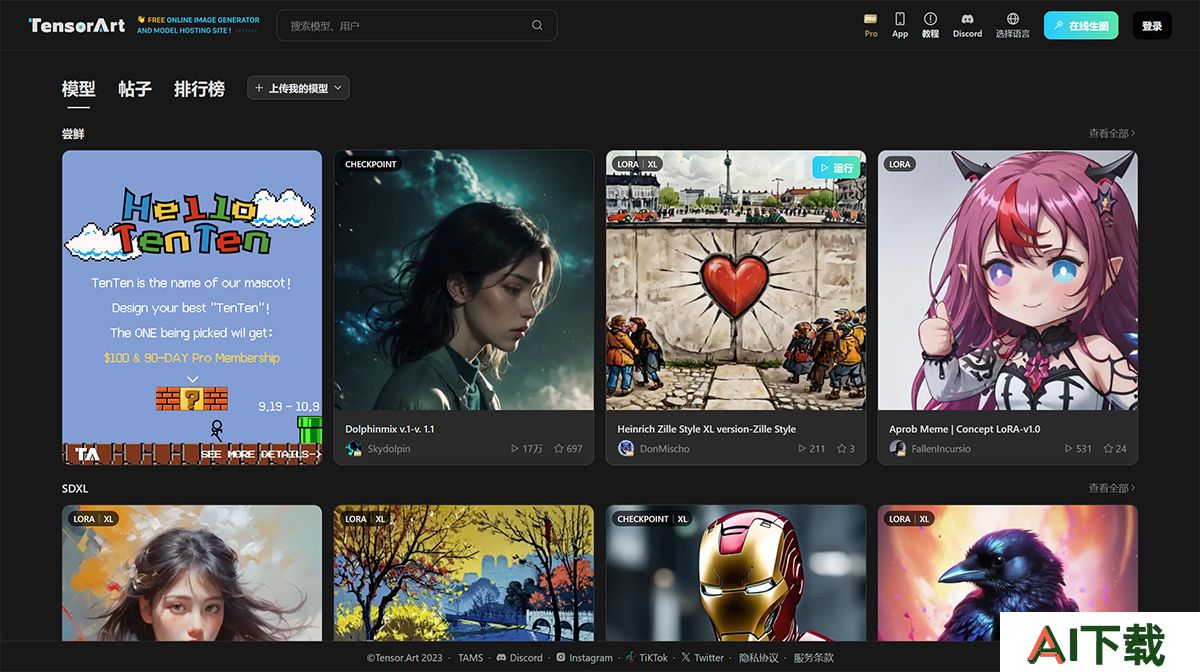Click the Twitter X icon in footer
The width and height of the screenshot is (1200, 672).
686,657
